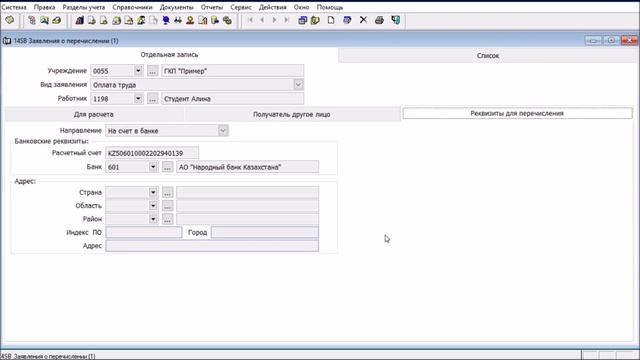The image size is (640, 360).
Task: Click the ellipsis button next to Область
Action: tap(167, 206)
